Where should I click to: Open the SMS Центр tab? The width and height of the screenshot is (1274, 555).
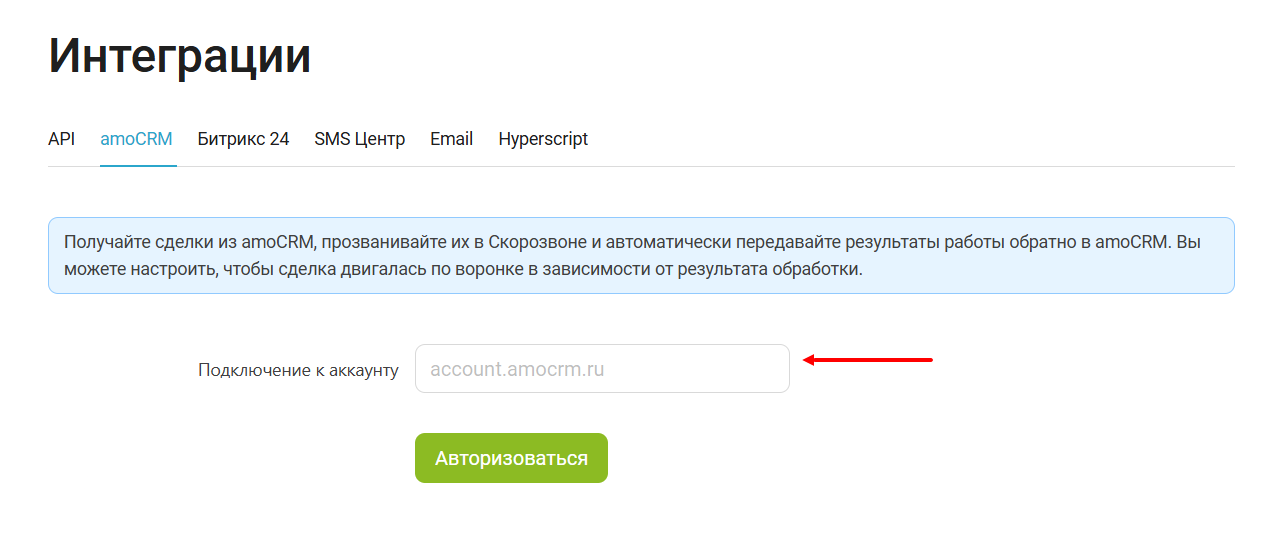(359, 139)
